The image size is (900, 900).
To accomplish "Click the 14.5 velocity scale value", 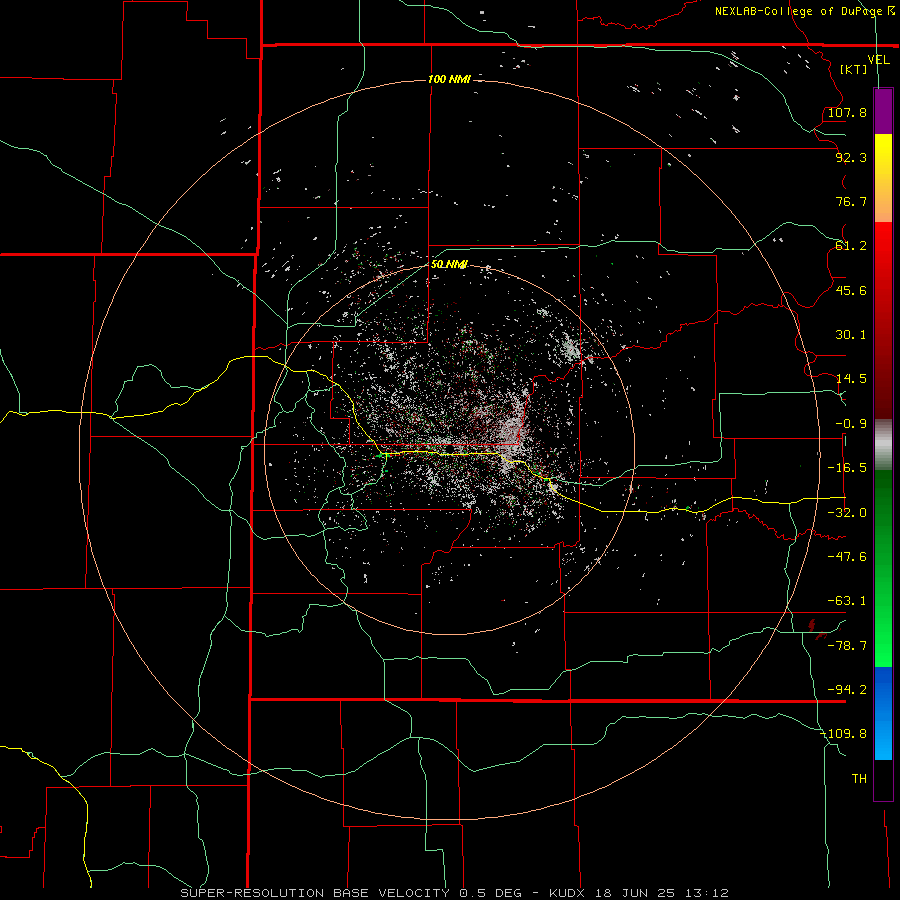I will [851, 379].
